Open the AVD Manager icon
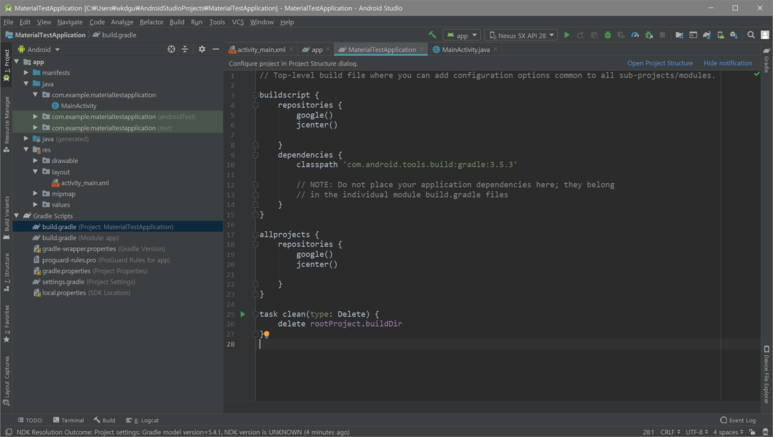The image size is (773, 437). click(x=720, y=35)
